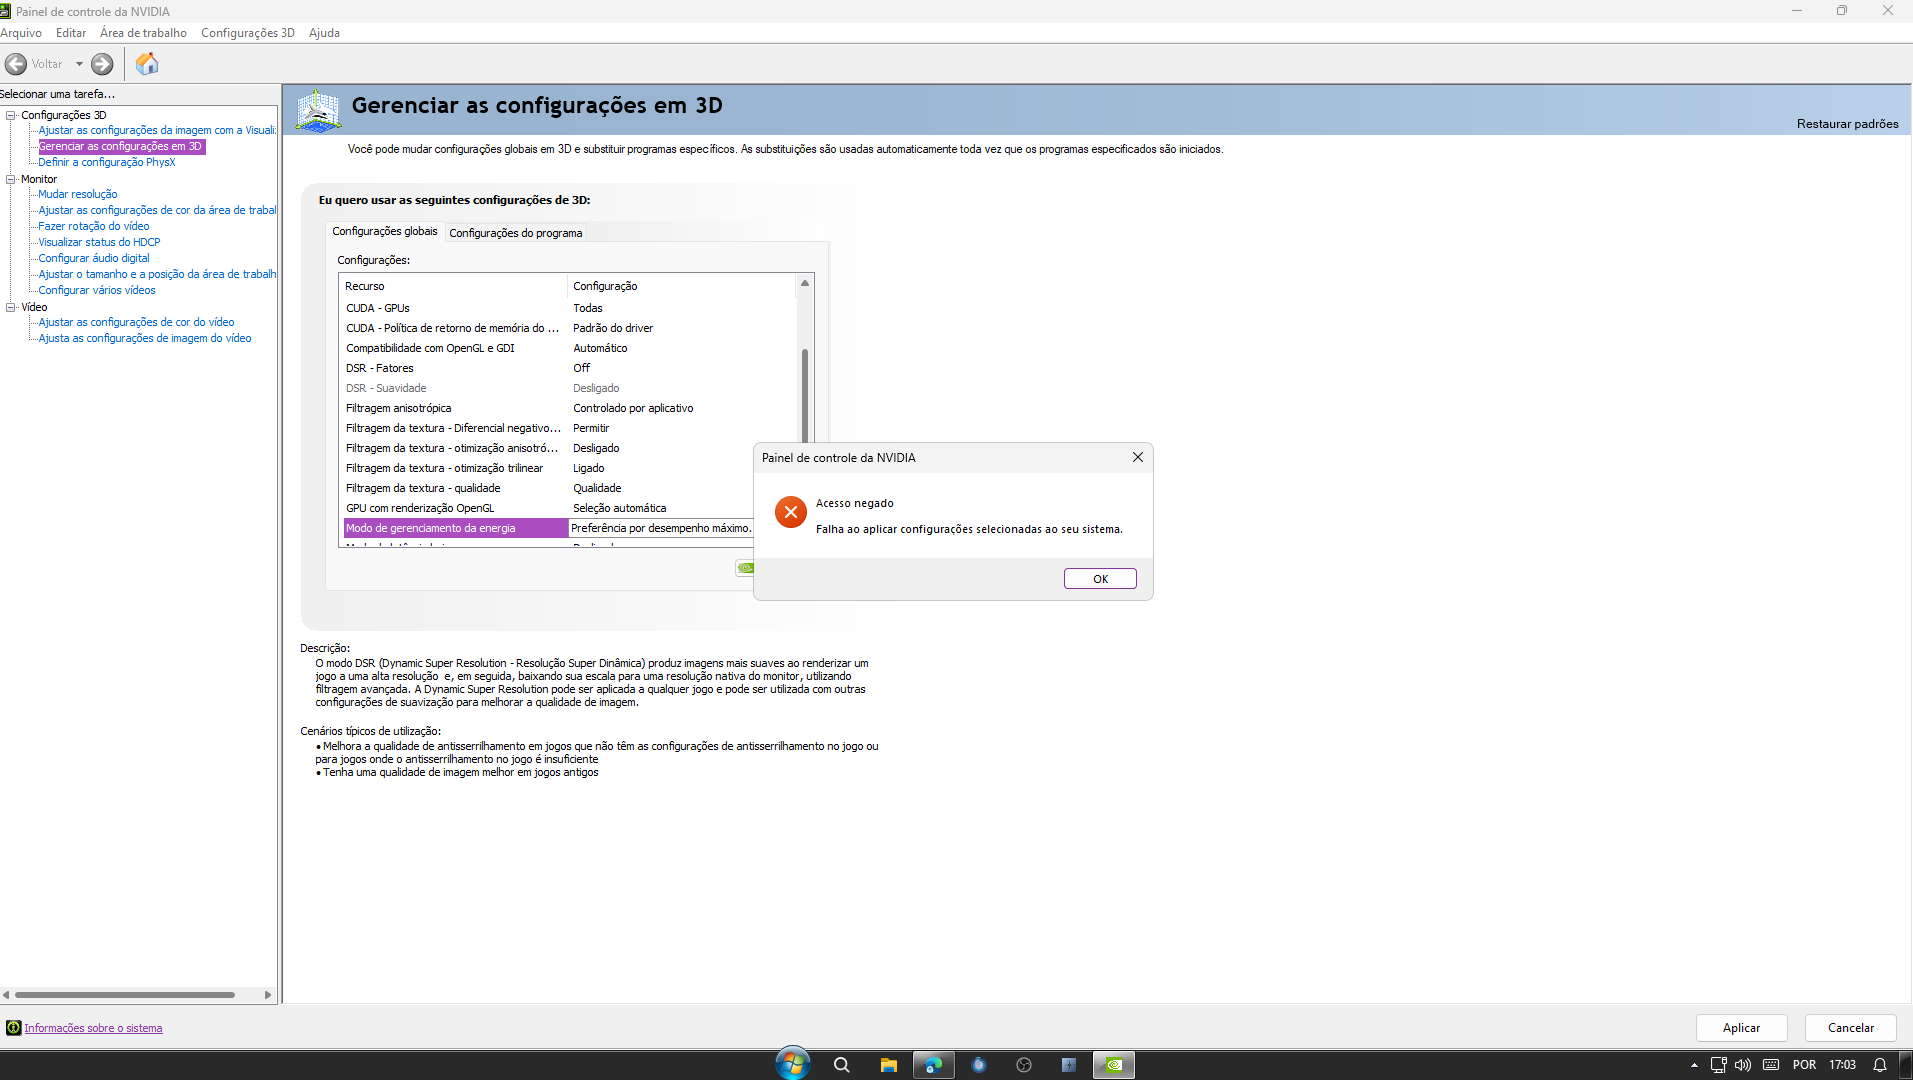Open Configurar vários vídeos
The image size is (1913, 1080).
click(x=97, y=290)
